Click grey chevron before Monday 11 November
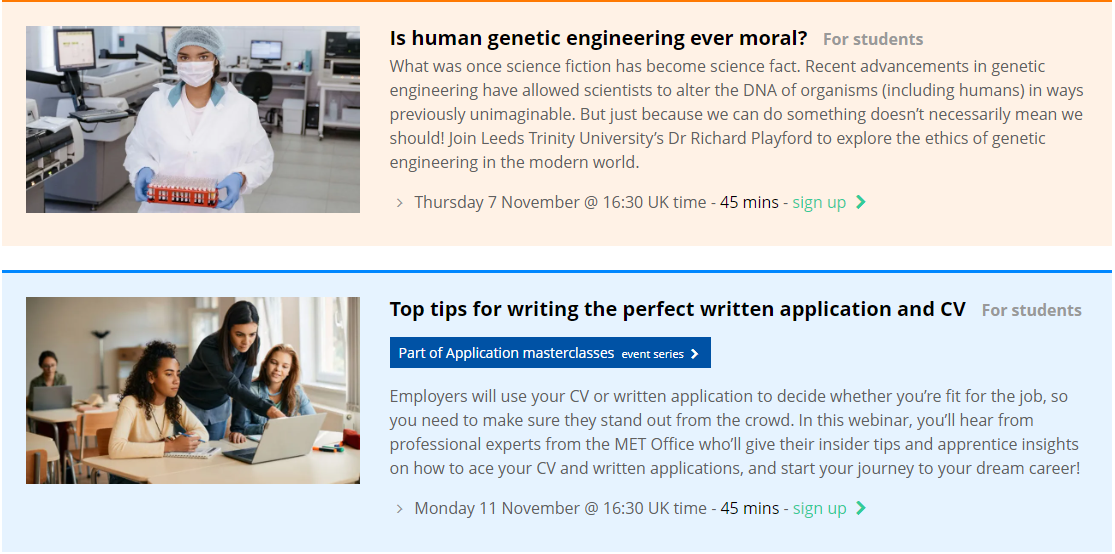Viewport: 1115px width, 554px height. coord(400,508)
